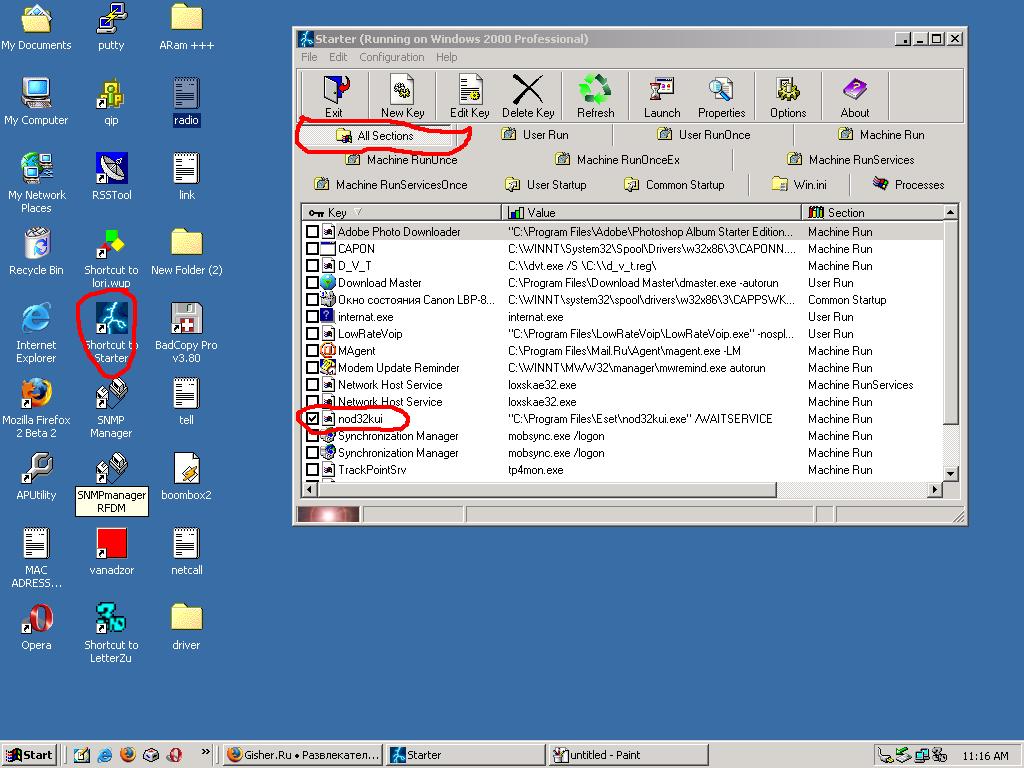Click the About toolbar icon
The width and height of the screenshot is (1024, 768).
[x=854, y=97]
